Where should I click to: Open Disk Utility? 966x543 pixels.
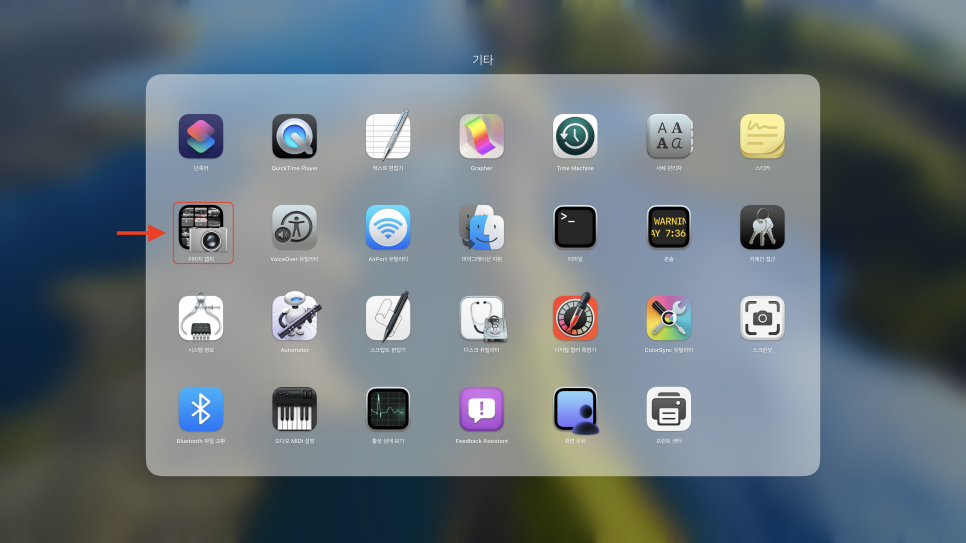coord(481,318)
